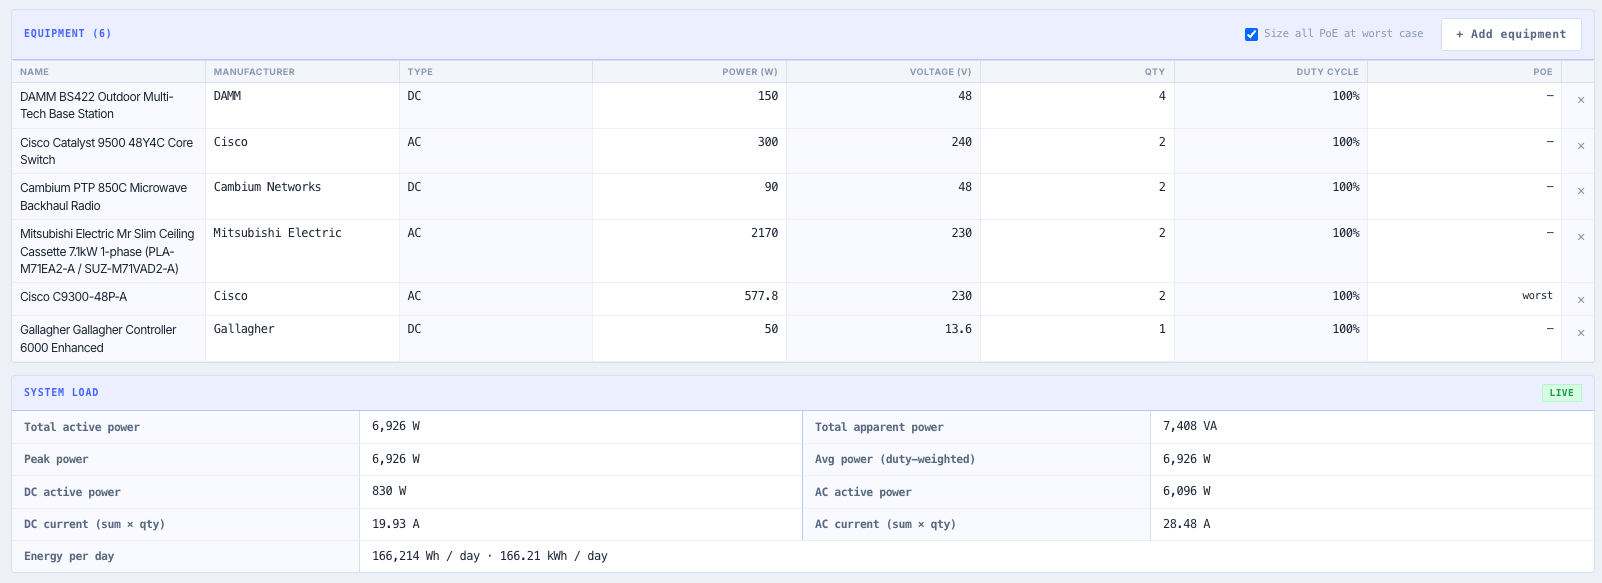Remove the DAMM BS422 base station row

1580,100
